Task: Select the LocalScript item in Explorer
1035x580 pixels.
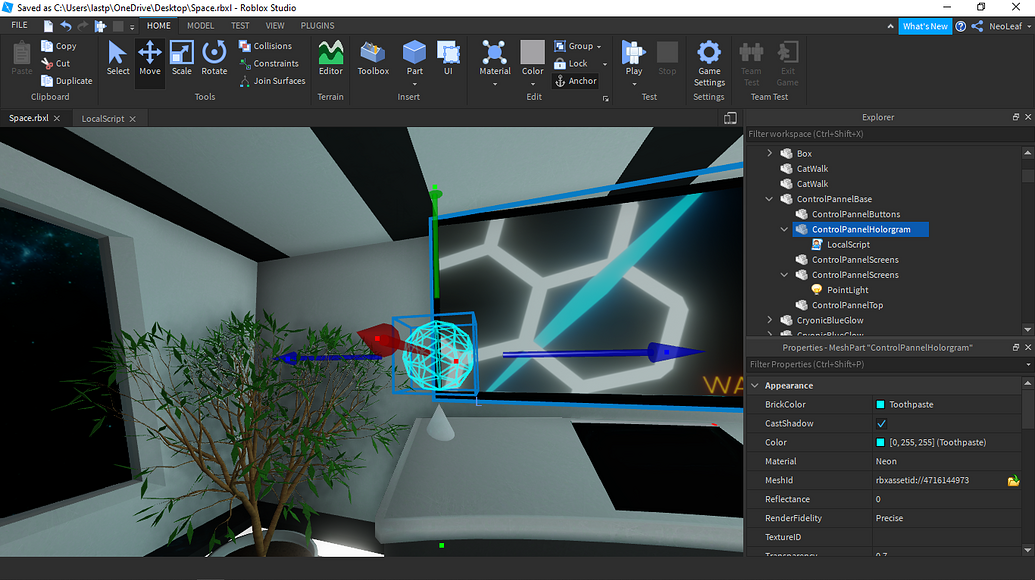Action: click(848, 244)
